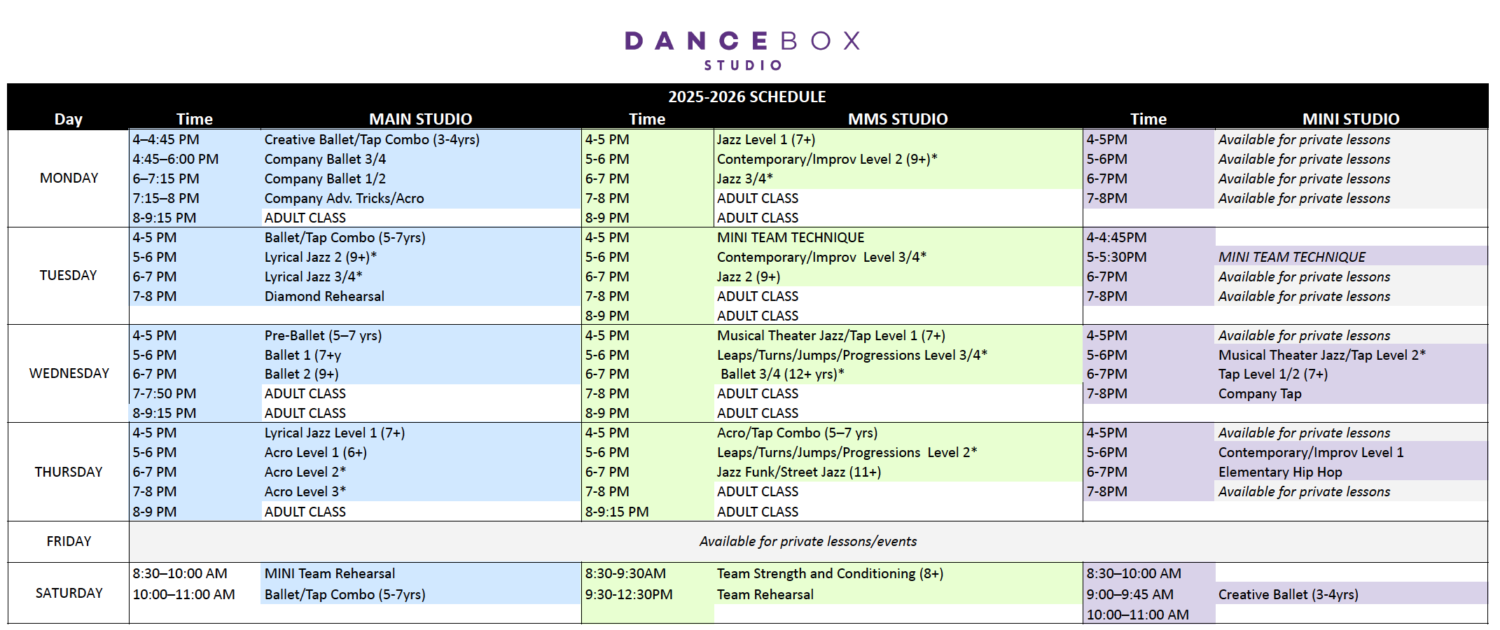
Task: Select the SATURDAY row label
Action: click(69, 593)
